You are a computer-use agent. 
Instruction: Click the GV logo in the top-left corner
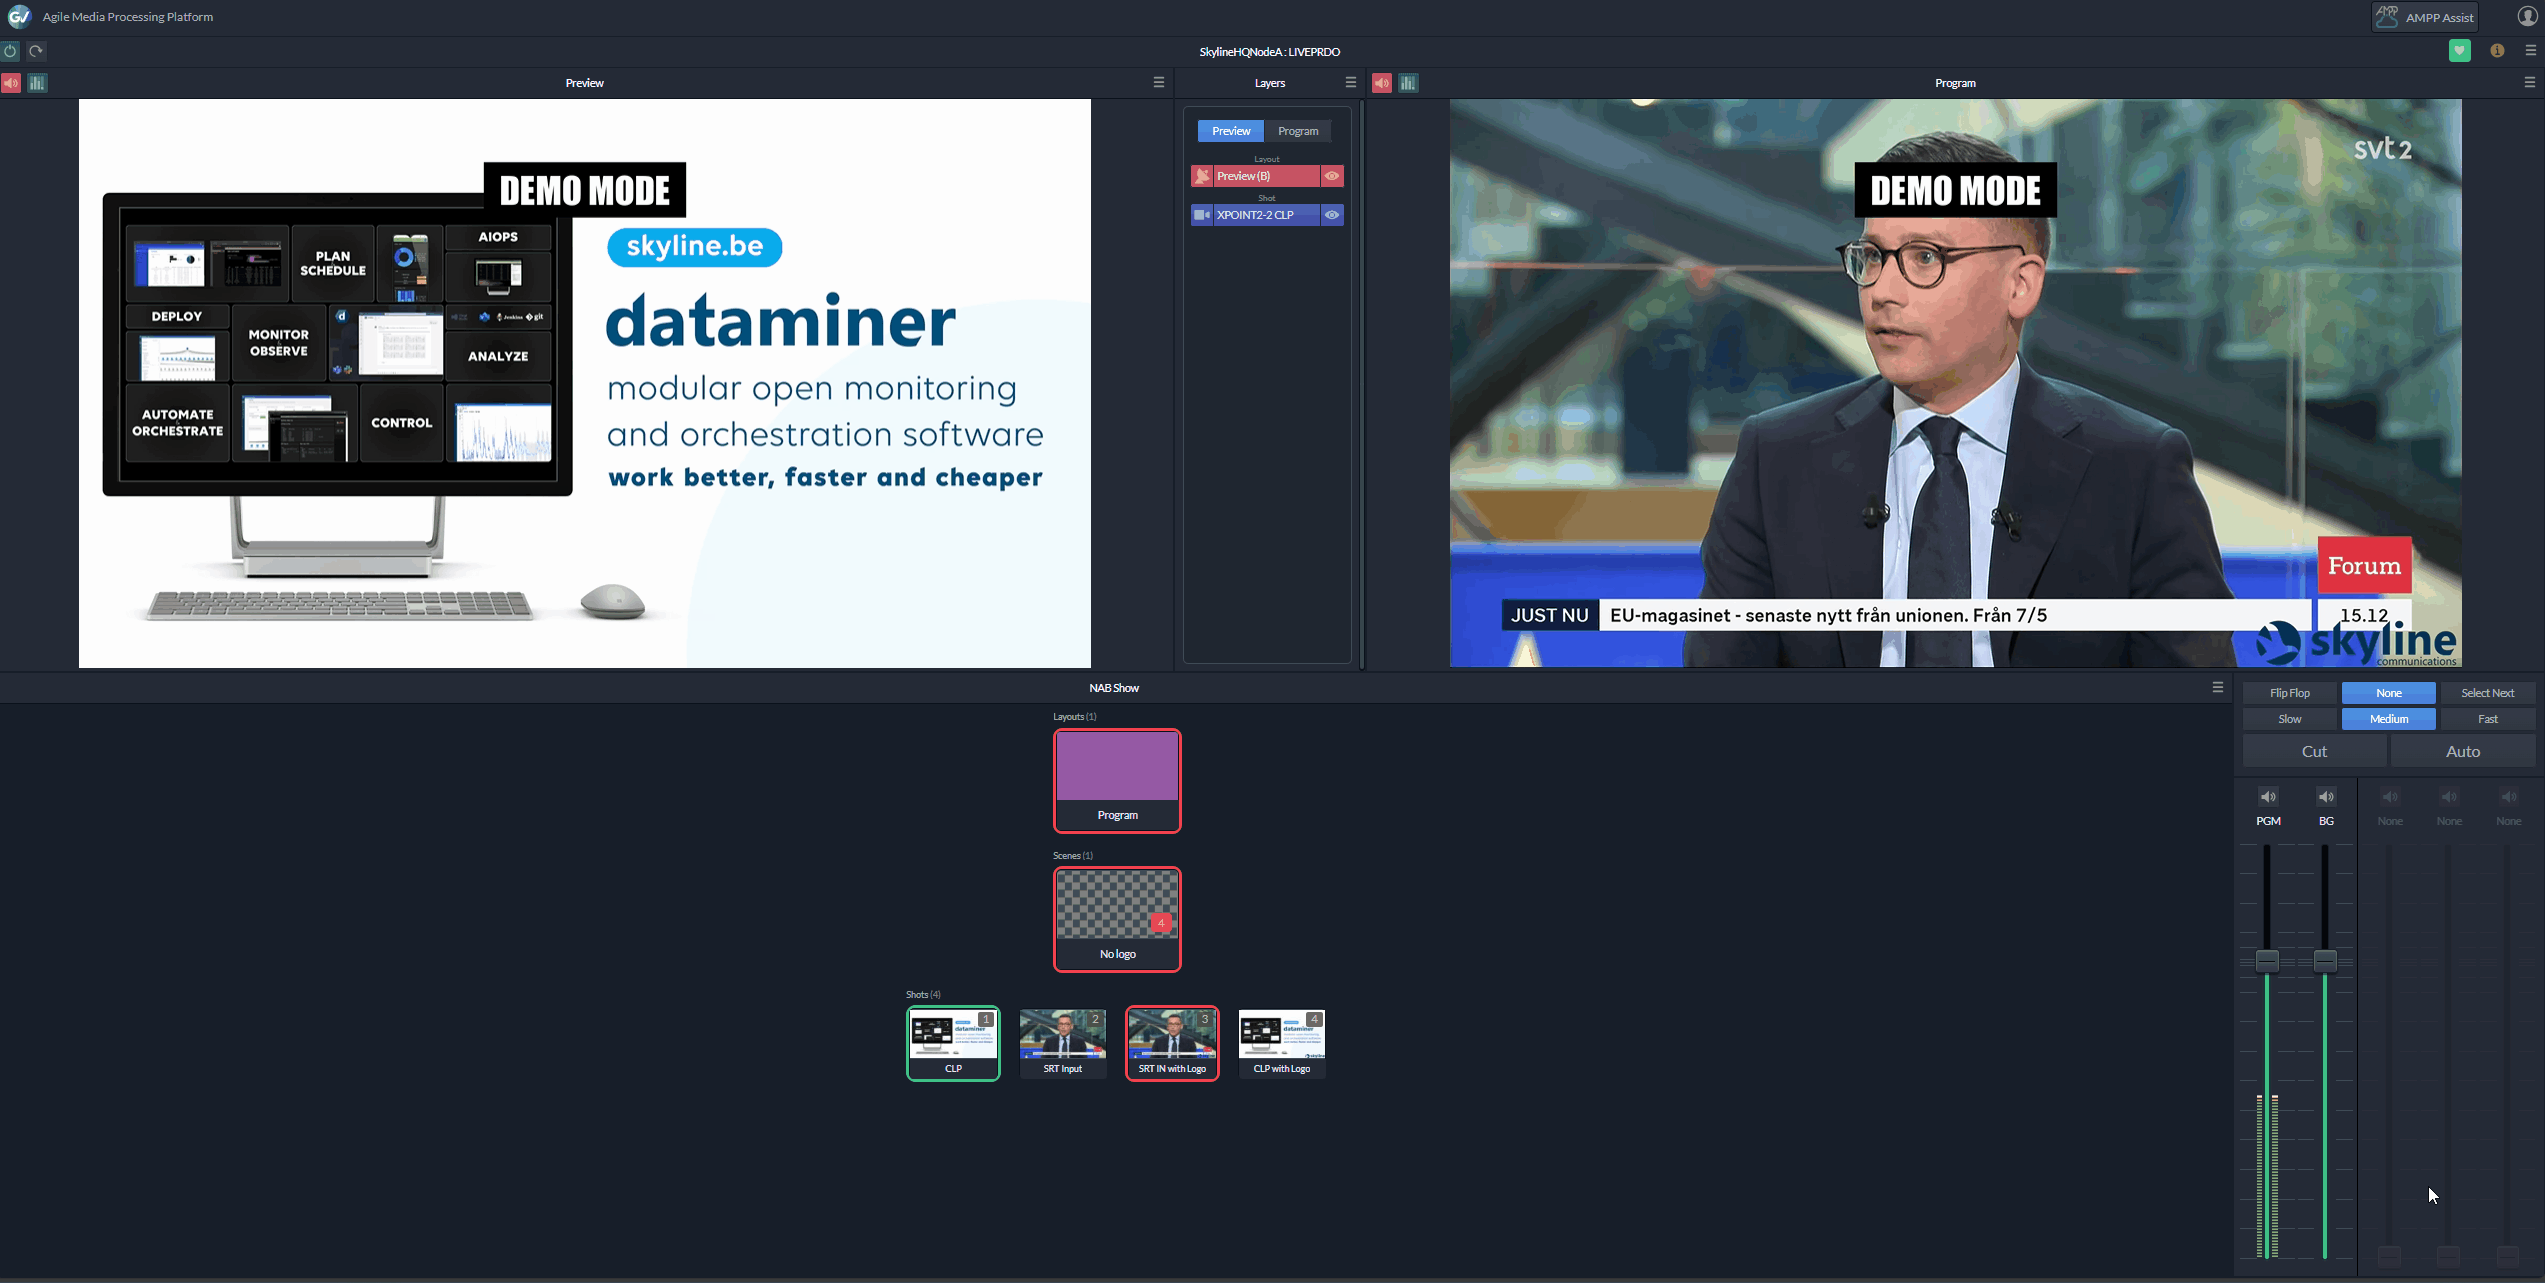pos(19,16)
